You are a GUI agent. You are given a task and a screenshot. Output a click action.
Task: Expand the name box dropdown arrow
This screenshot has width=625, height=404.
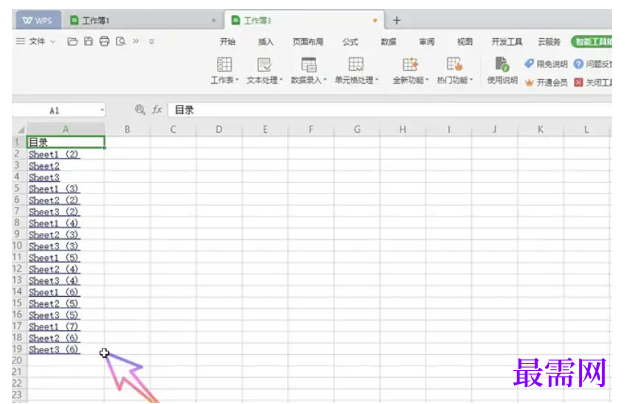click(102, 110)
